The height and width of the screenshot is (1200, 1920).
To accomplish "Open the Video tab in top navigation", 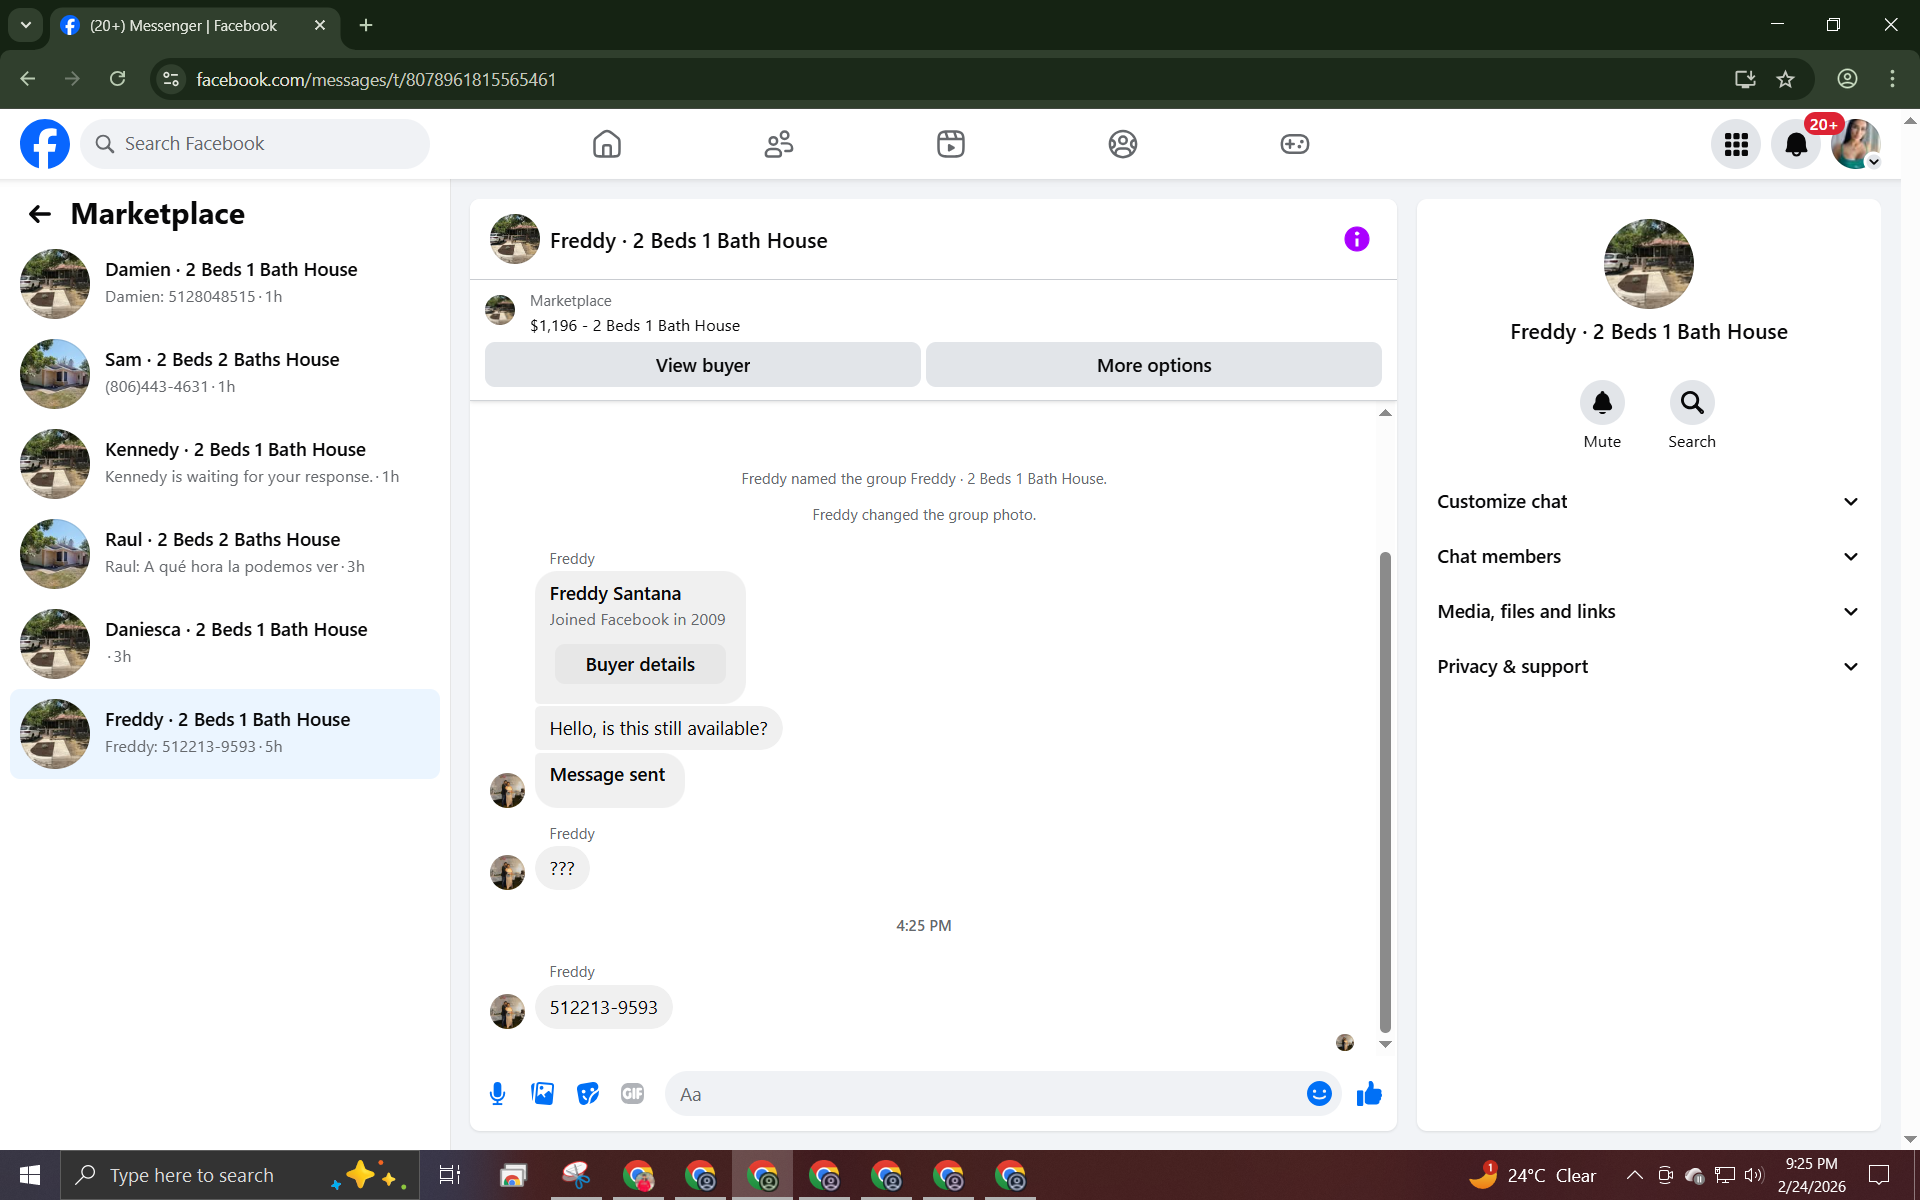I will (x=950, y=145).
